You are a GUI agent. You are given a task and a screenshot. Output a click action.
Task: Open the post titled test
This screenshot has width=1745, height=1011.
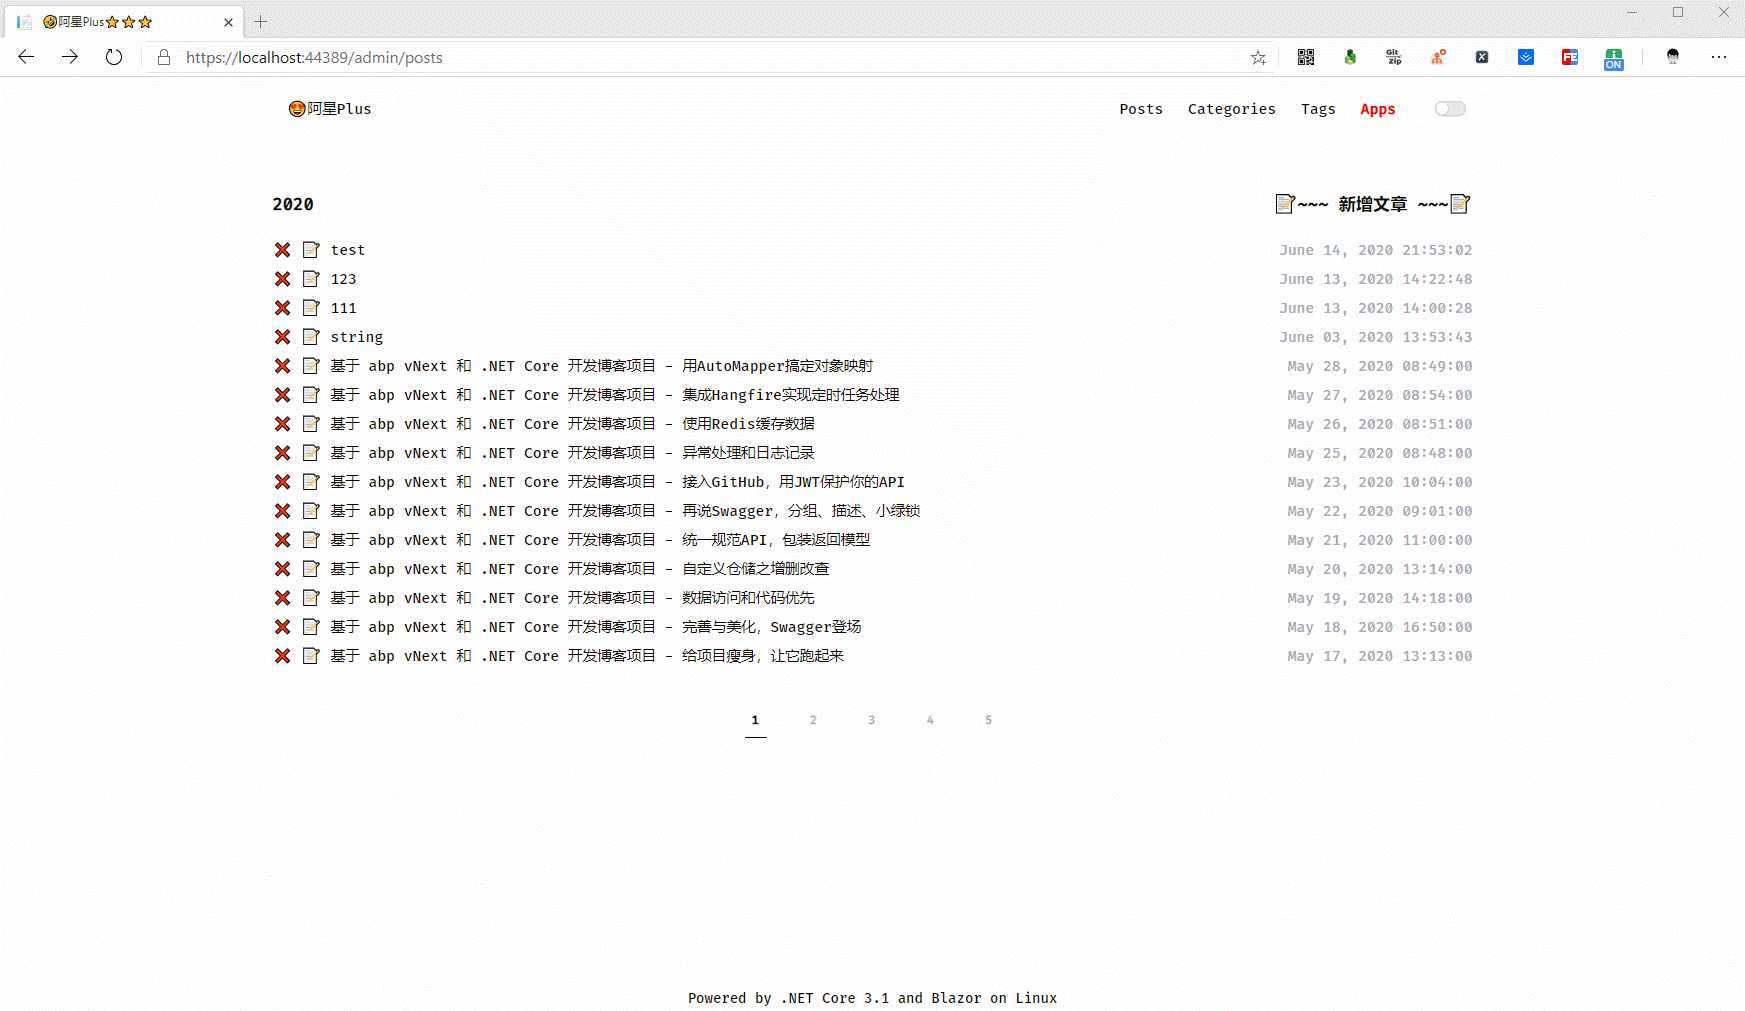[x=348, y=250]
